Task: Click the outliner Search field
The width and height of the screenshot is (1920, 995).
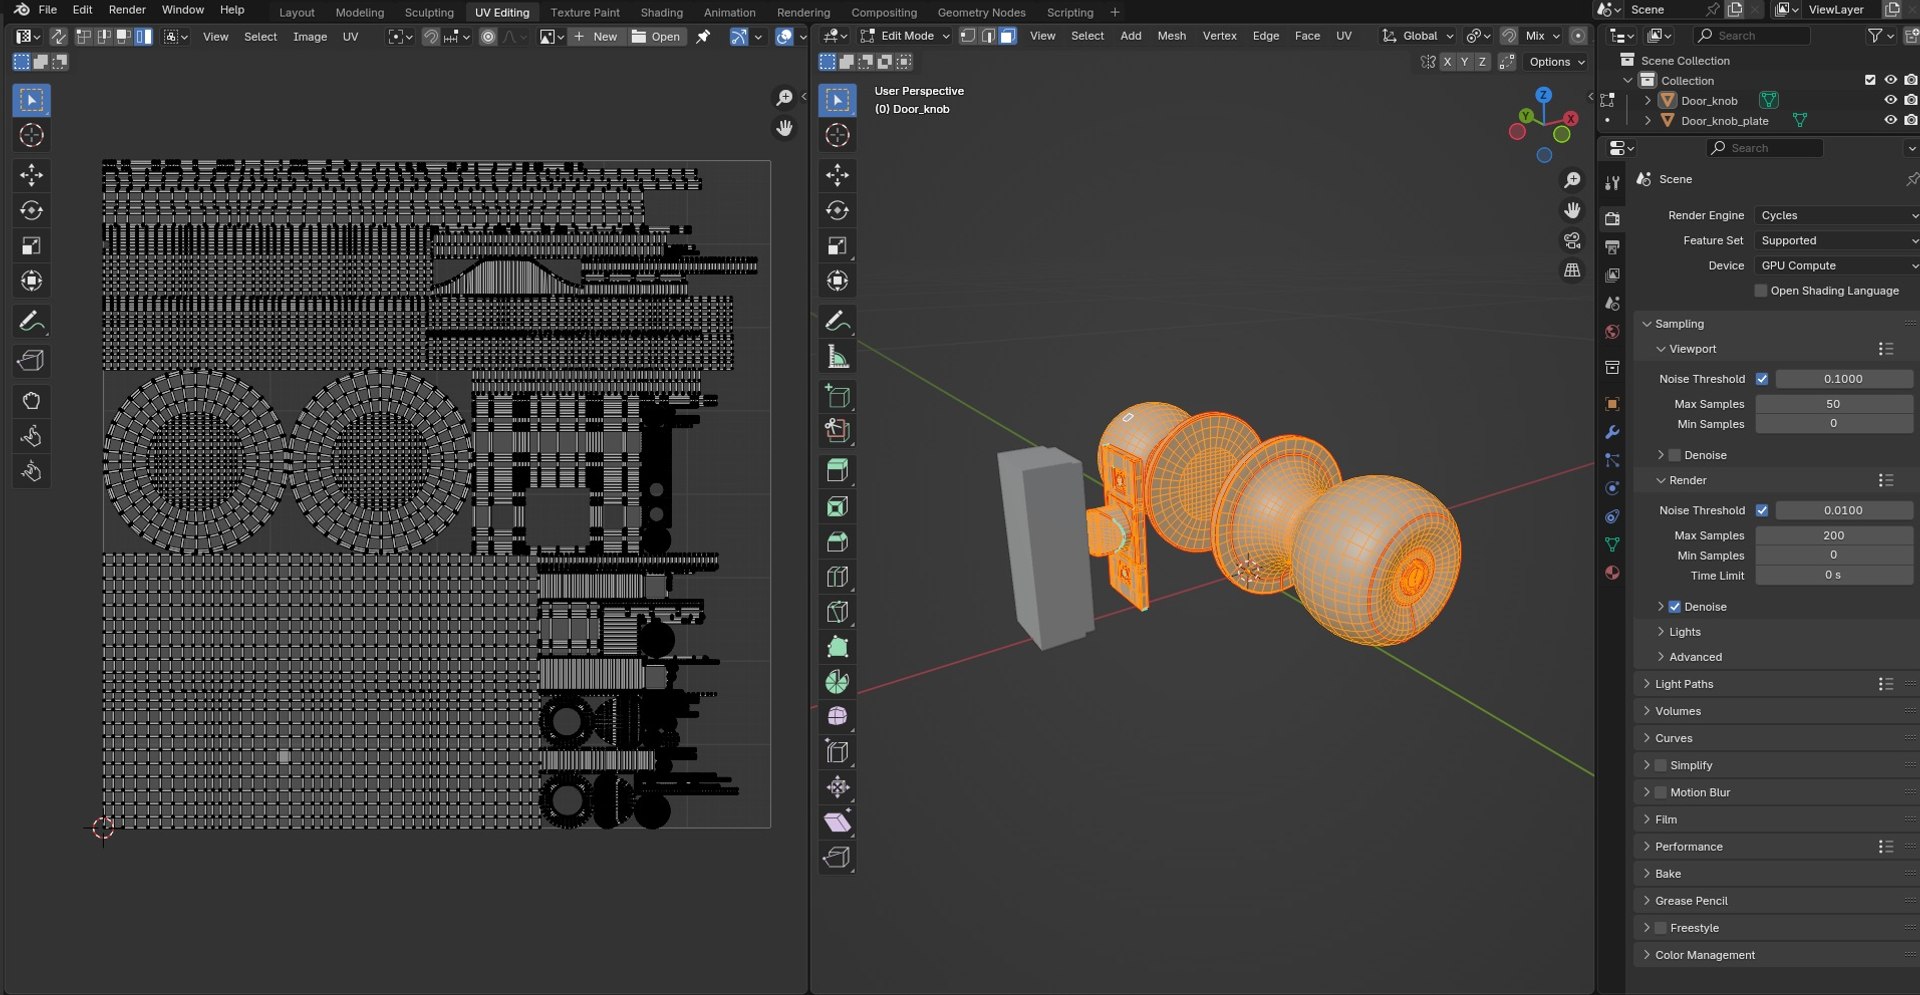Action: tap(1752, 35)
